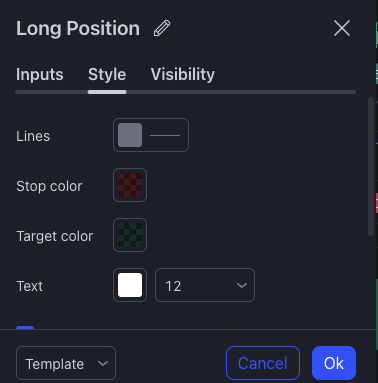Click the chevron arrow in the font size box
Viewport: 378px width, 383px height.
coord(242,285)
